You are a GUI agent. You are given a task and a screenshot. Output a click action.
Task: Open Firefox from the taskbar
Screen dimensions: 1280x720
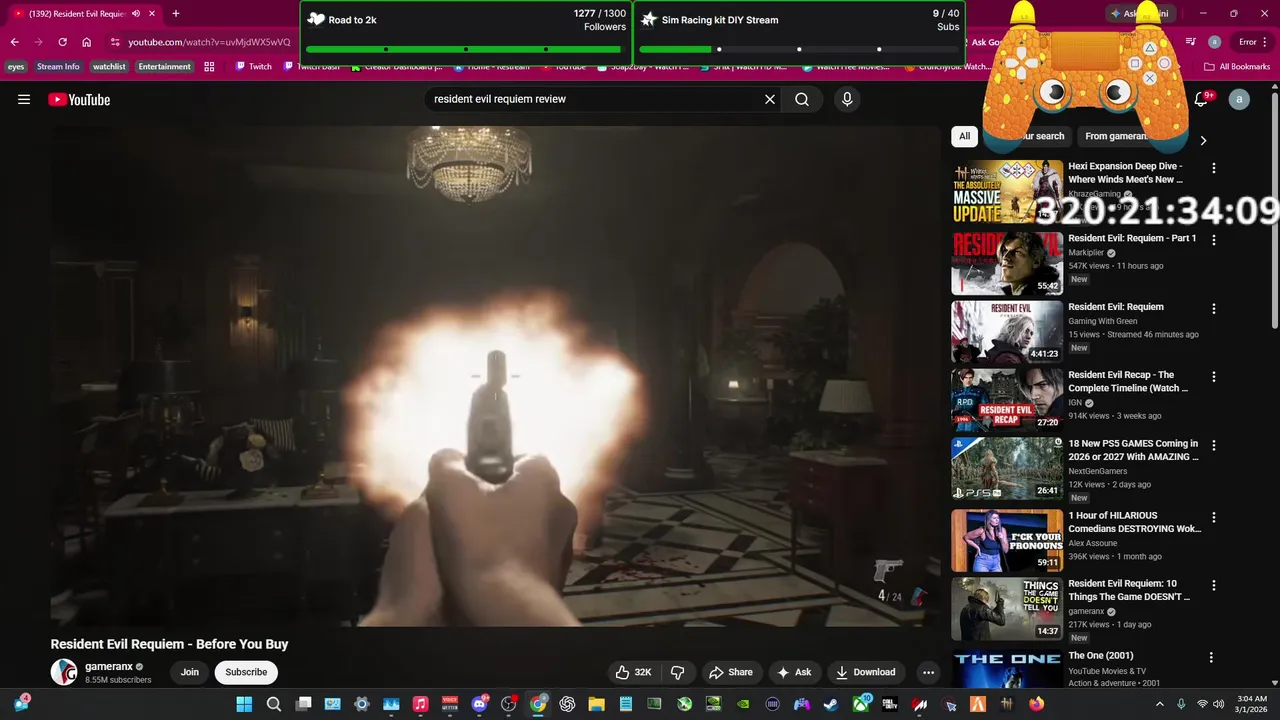pos(1037,704)
